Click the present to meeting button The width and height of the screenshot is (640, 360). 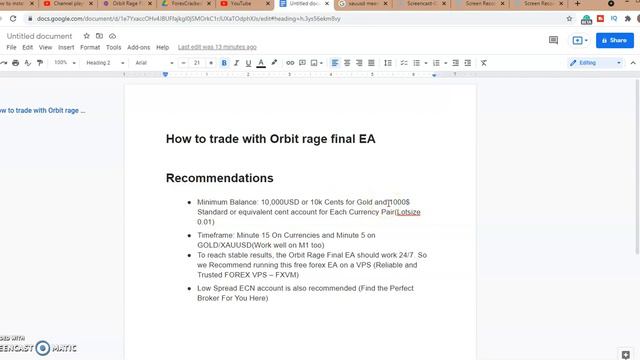580,40
